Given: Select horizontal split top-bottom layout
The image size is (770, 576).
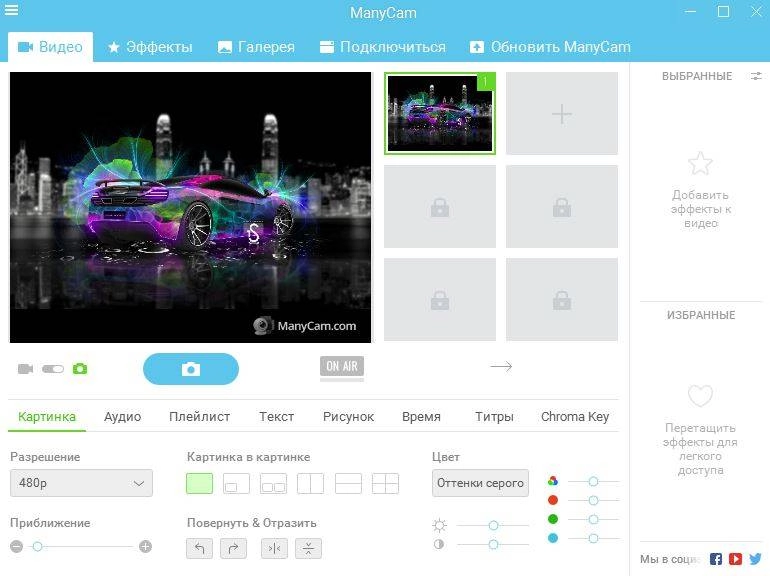Looking at the screenshot, I should pyautogui.click(x=348, y=484).
